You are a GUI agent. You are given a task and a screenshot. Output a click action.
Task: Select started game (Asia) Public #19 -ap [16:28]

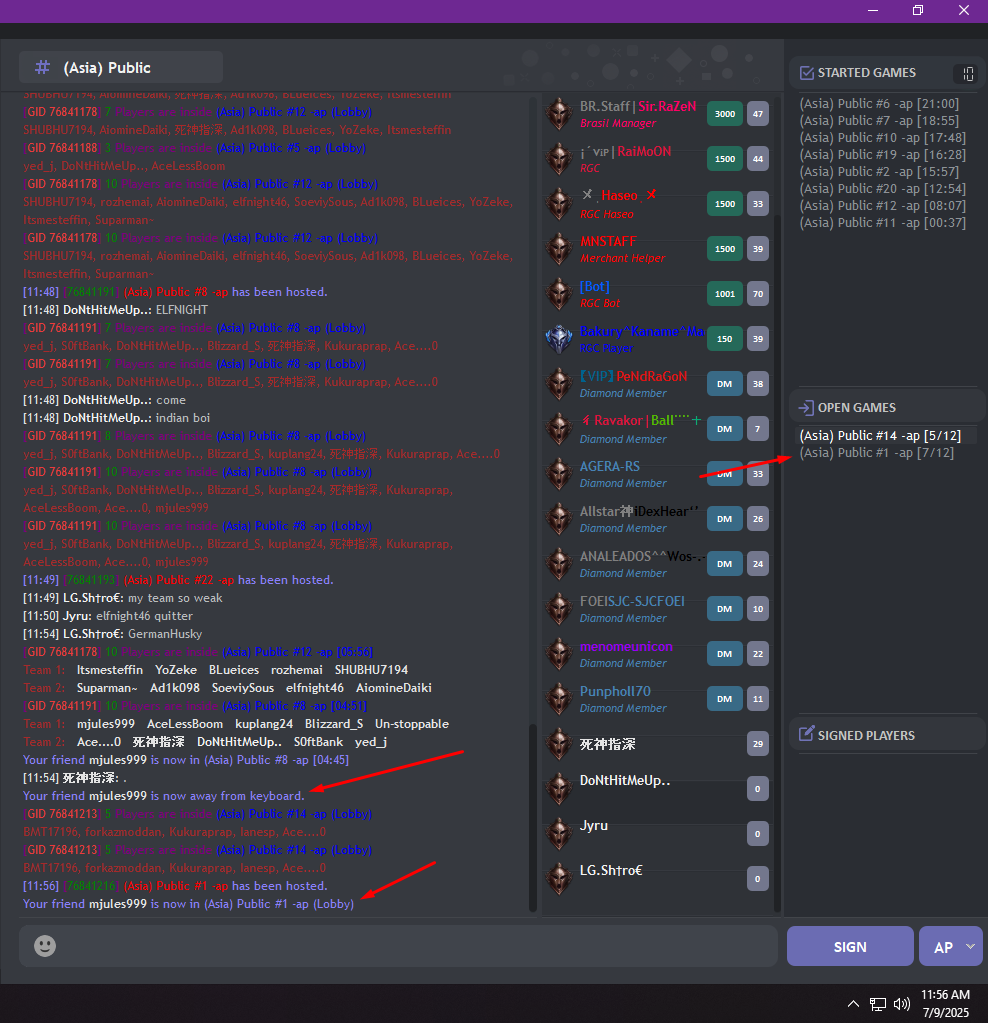[x=882, y=155]
